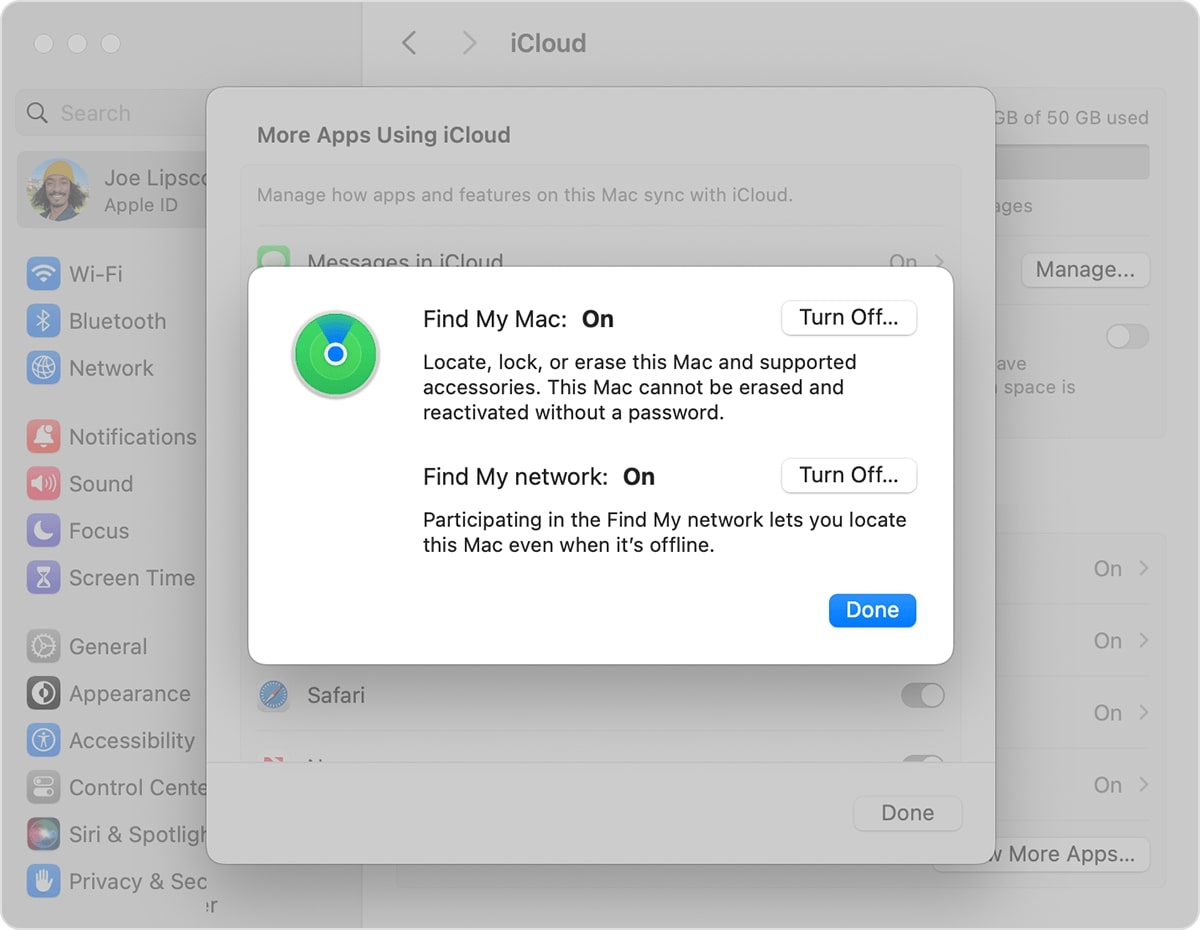Go back with the left chevron

(x=409, y=43)
